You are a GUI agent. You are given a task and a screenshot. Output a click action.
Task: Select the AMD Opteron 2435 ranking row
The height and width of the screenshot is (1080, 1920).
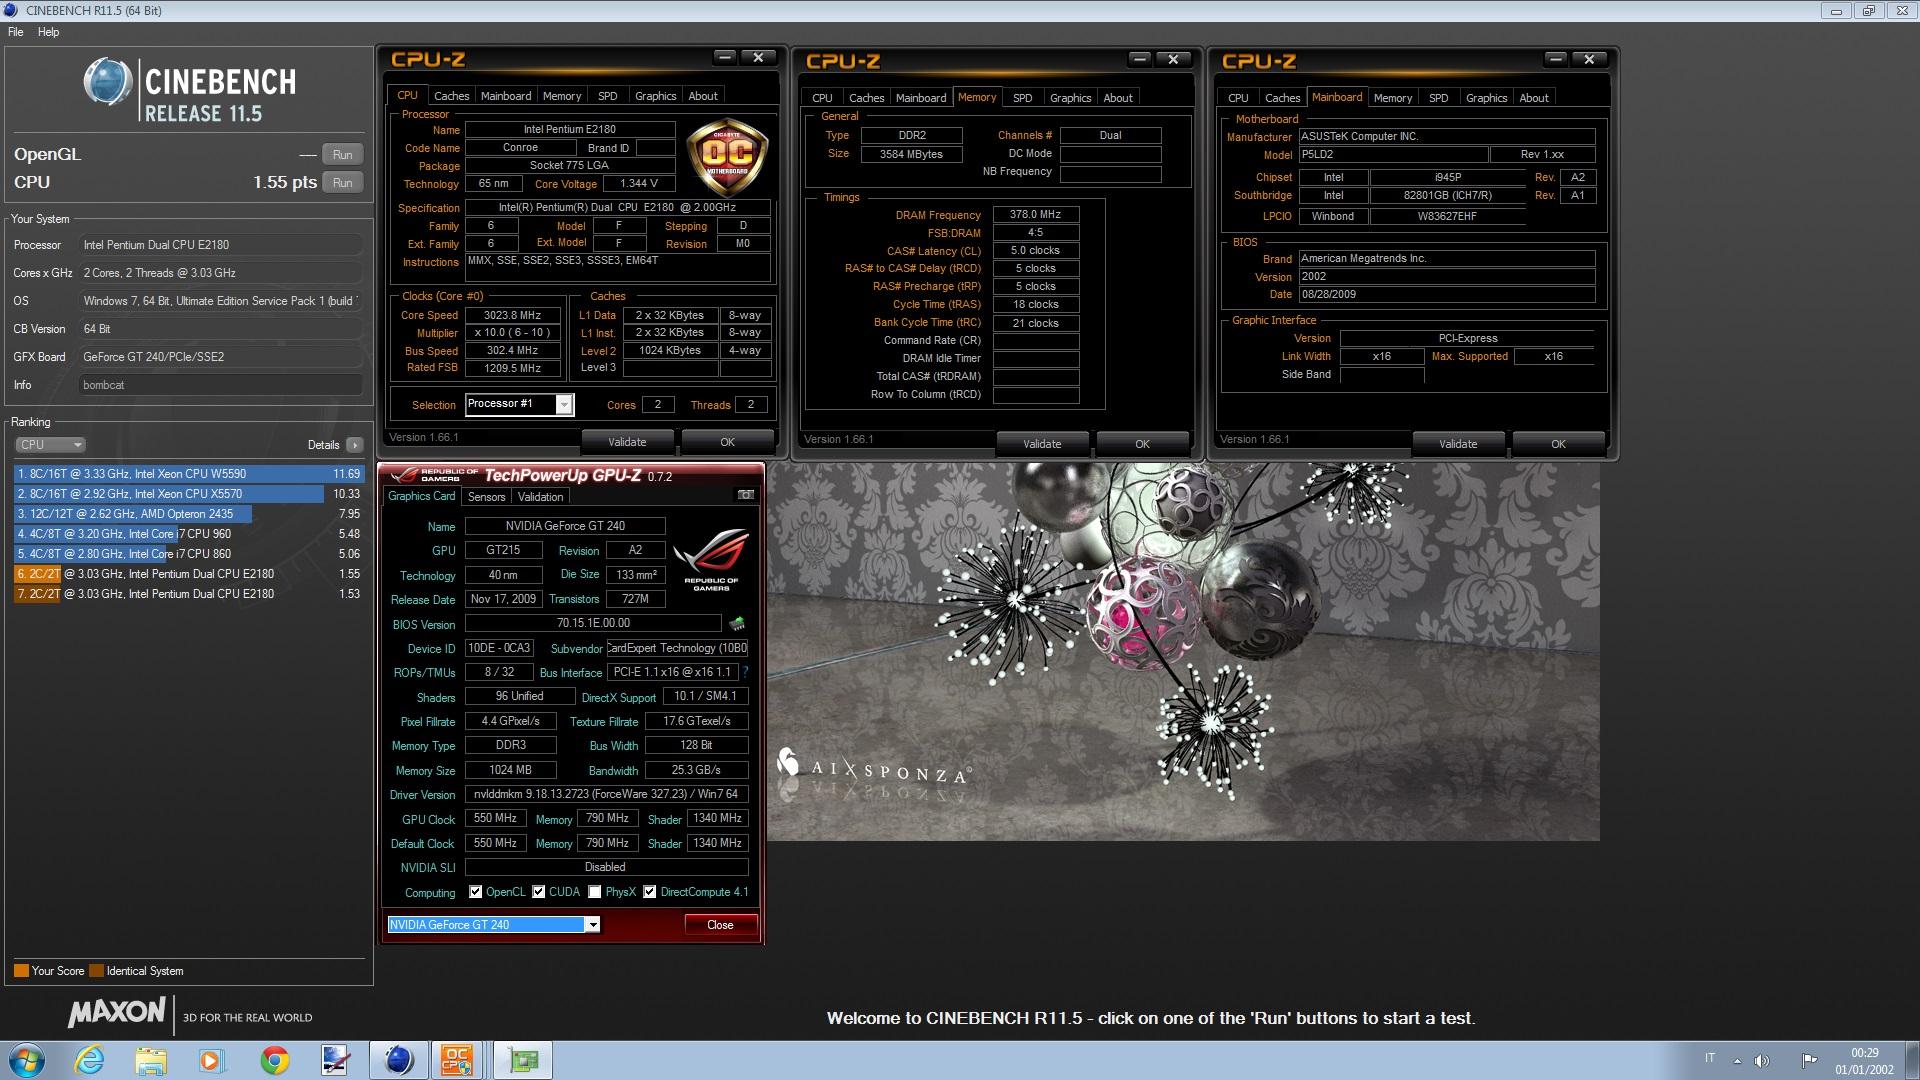188,514
